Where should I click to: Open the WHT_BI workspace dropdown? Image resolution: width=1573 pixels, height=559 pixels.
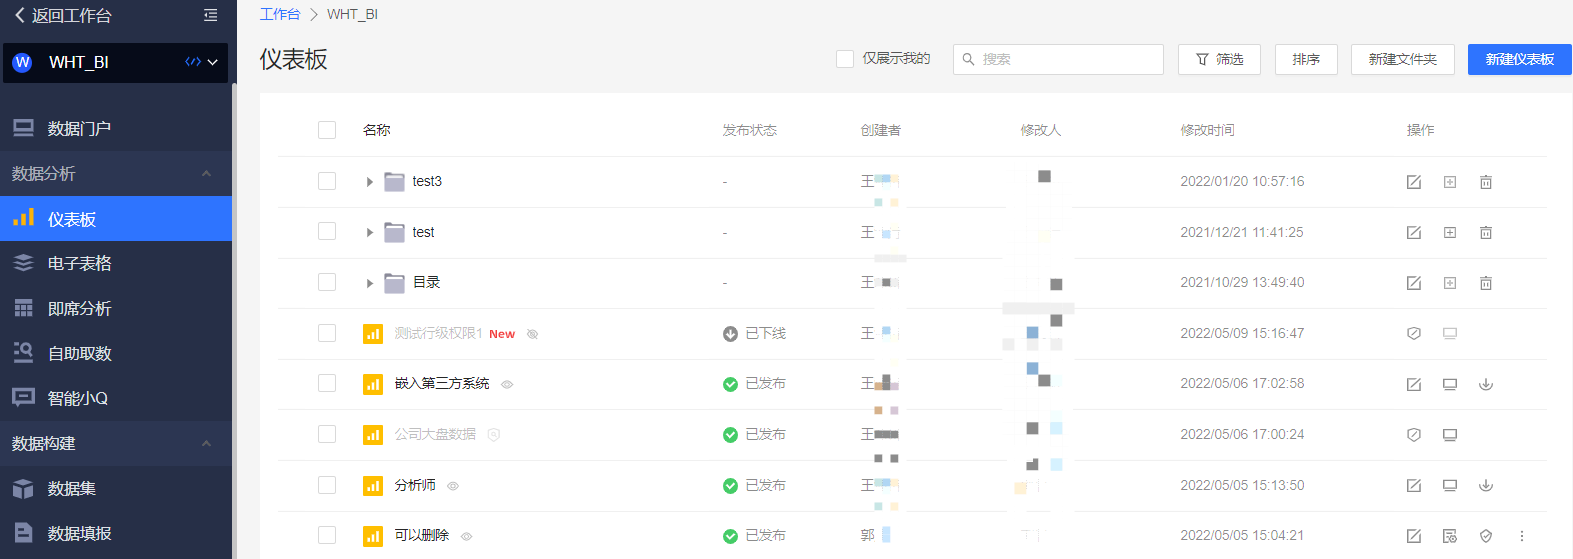click(212, 62)
